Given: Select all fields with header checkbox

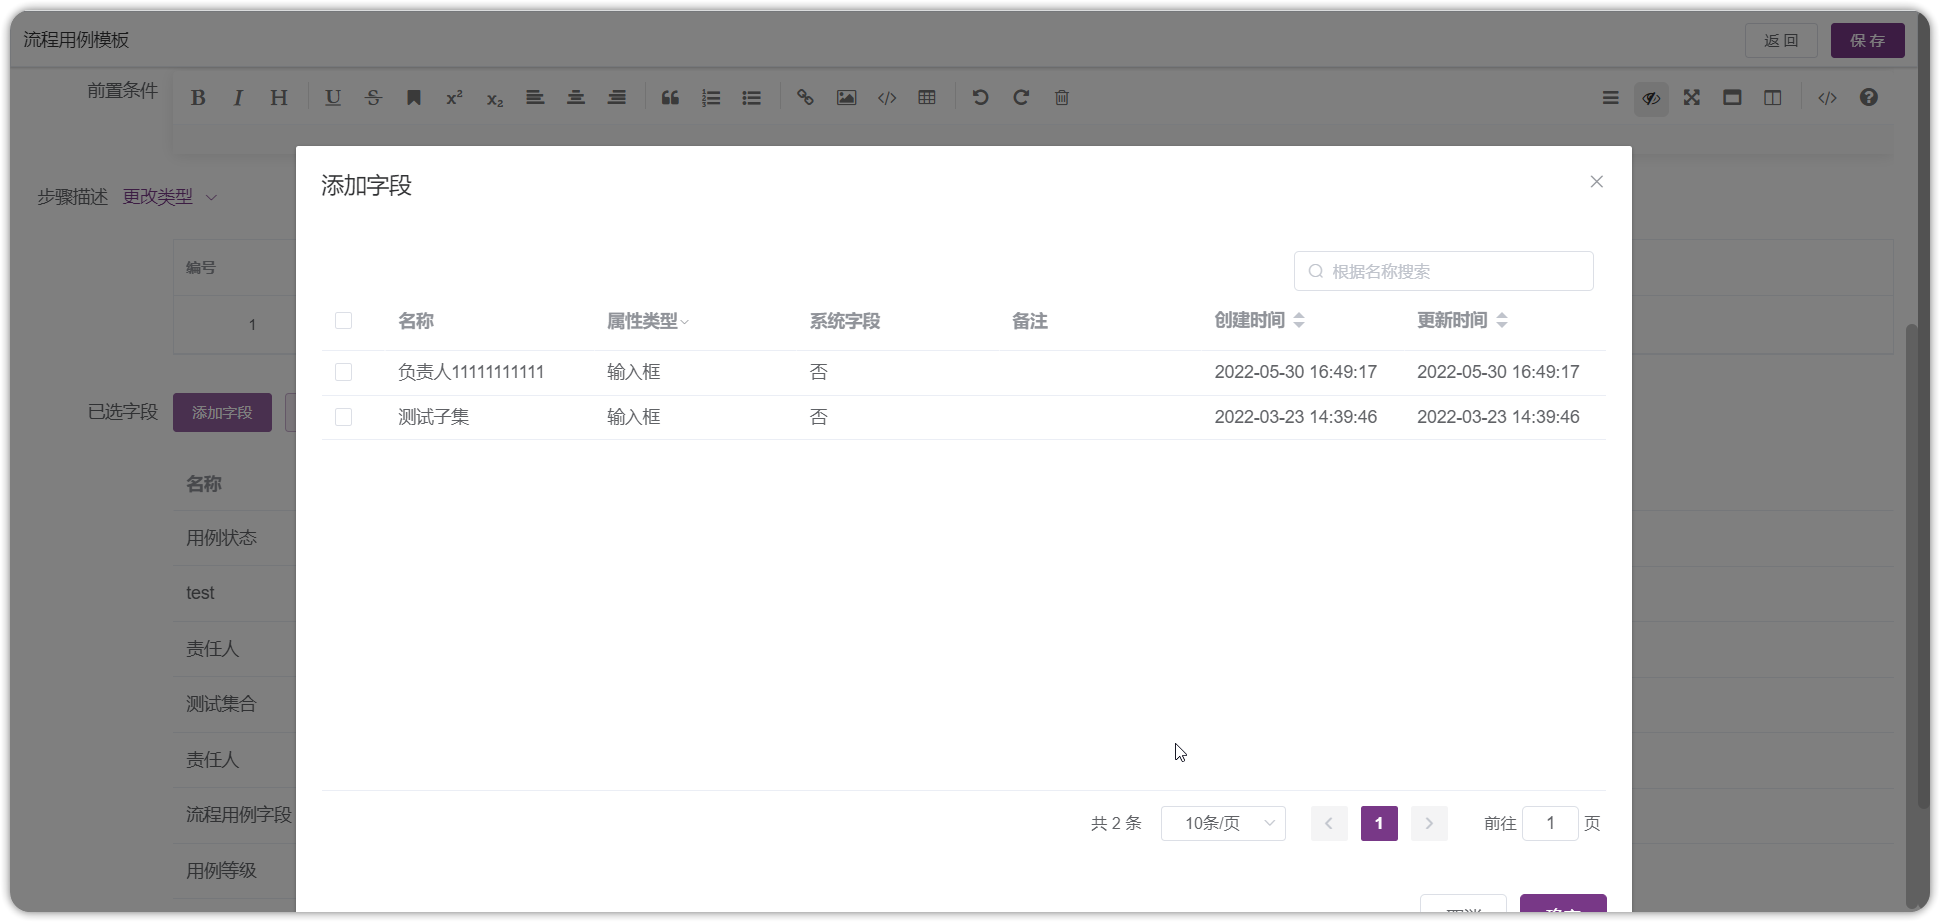Looking at the screenshot, I should coord(343,321).
